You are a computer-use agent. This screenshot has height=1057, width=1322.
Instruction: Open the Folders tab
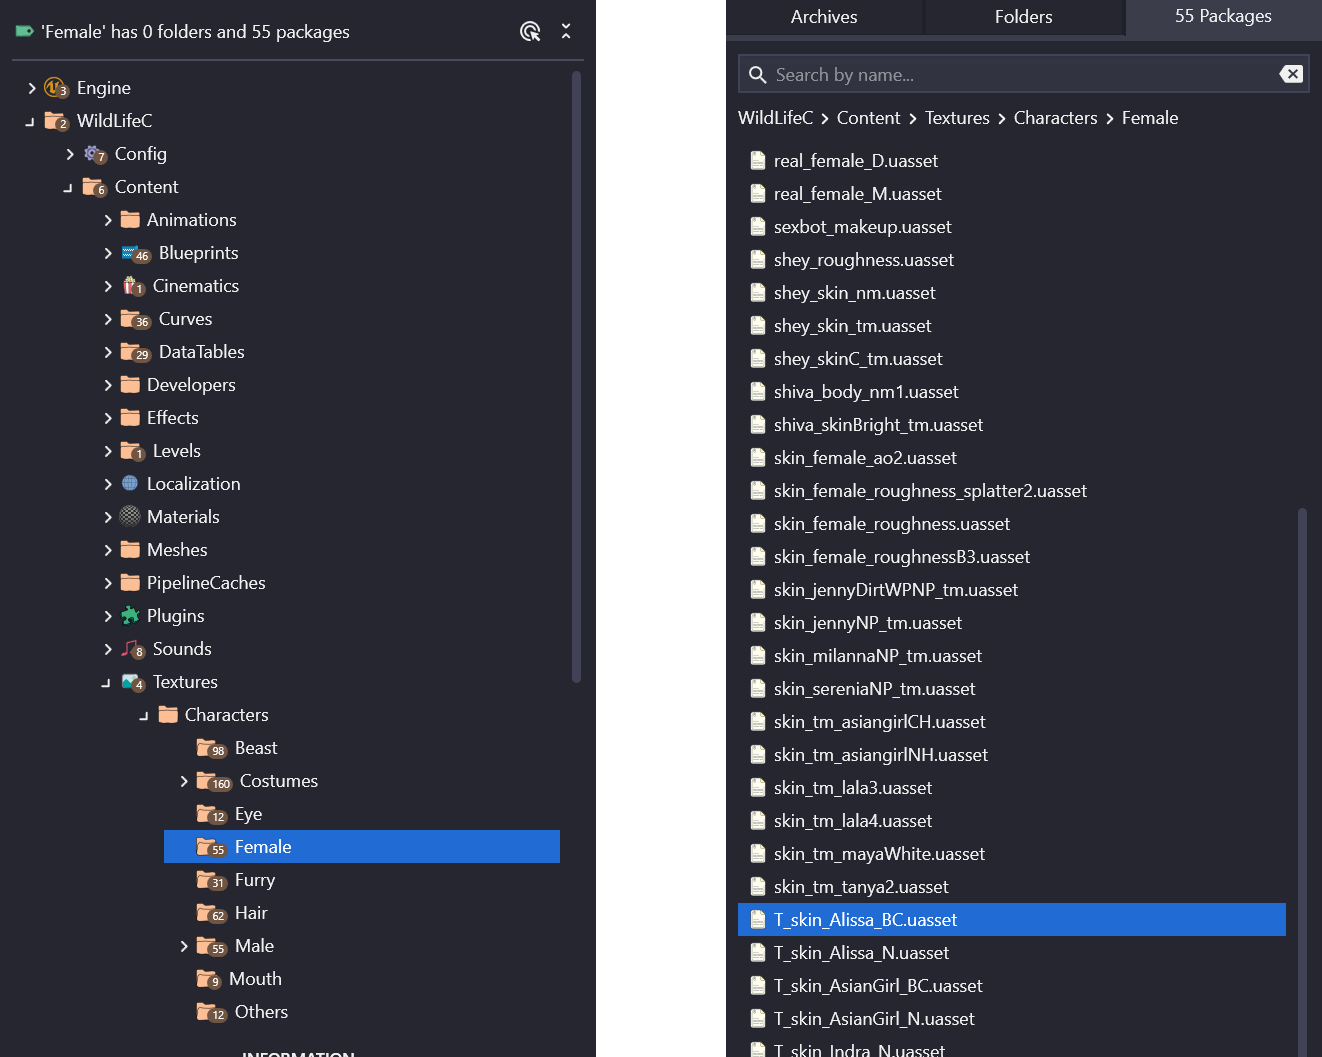coord(1023,17)
